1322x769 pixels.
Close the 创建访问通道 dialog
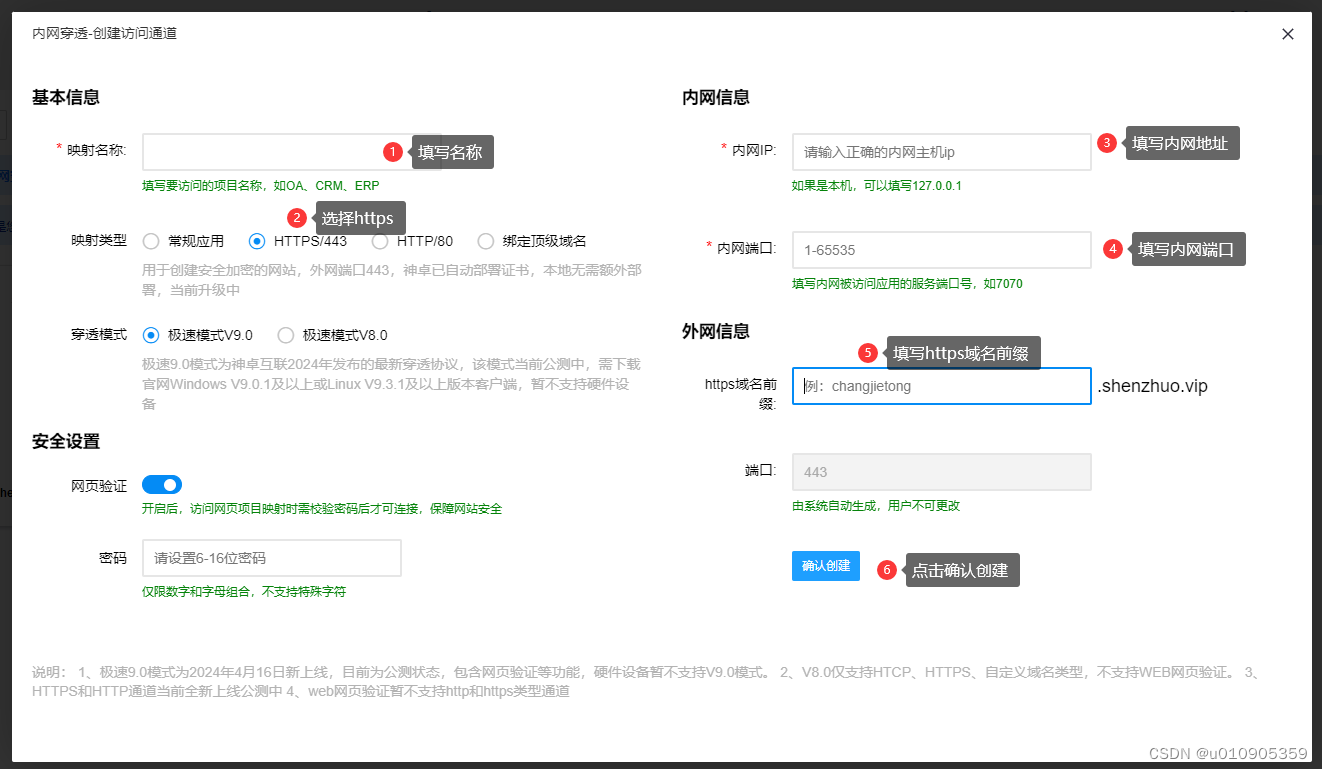point(1288,34)
